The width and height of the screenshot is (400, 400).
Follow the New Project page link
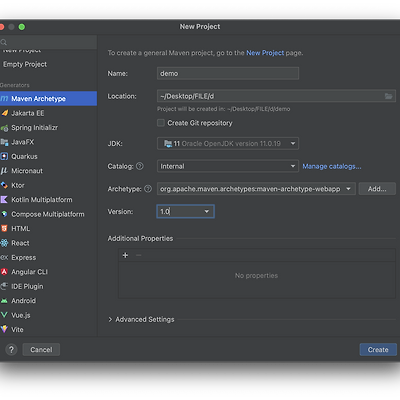click(265, 53)
